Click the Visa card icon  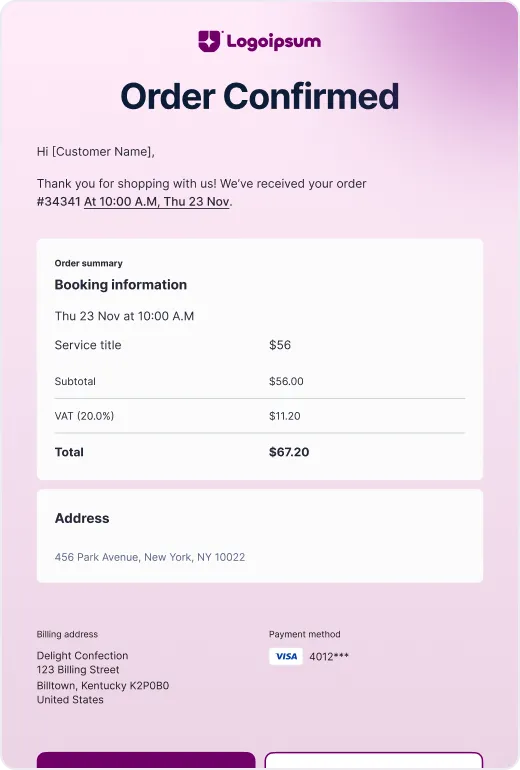pyautogui.click(x=286, y=656)
